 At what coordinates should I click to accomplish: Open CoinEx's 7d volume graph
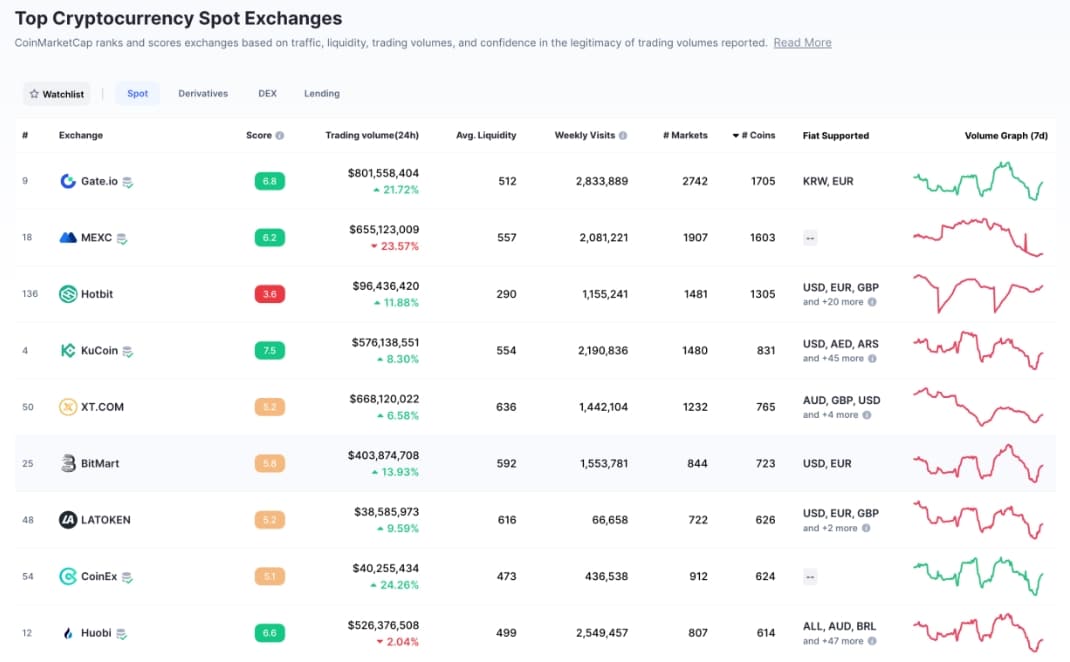click(x=978, y=576)
